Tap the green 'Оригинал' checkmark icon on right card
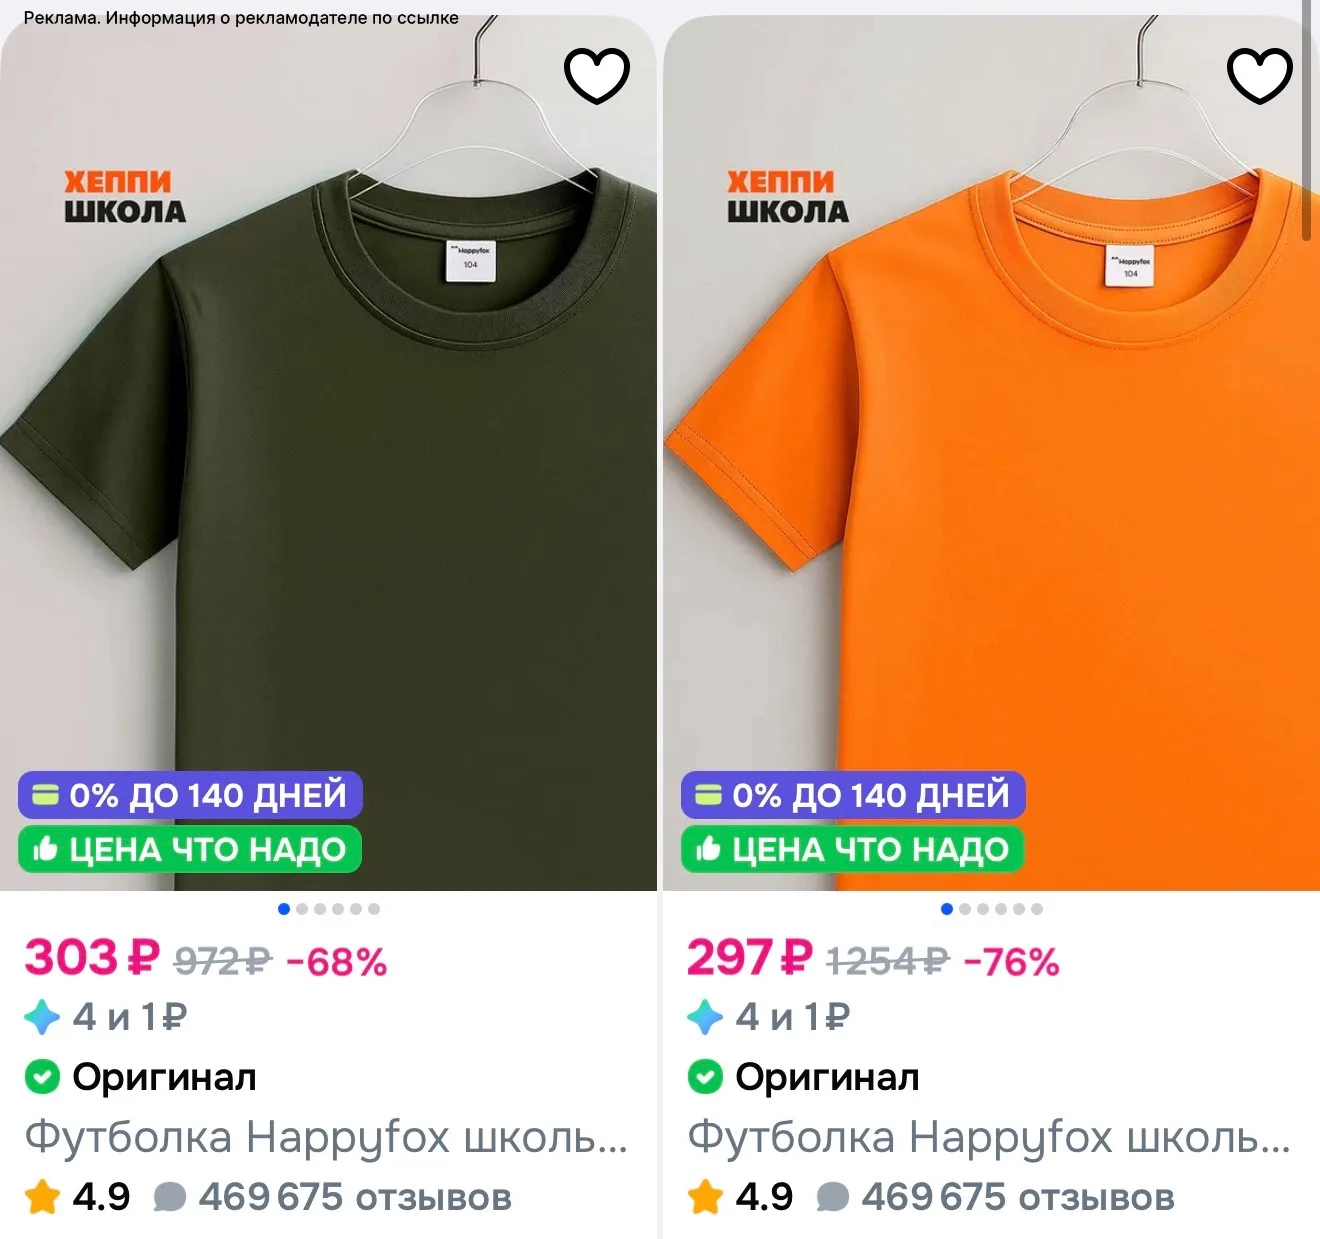 [x=704, y=1077]
